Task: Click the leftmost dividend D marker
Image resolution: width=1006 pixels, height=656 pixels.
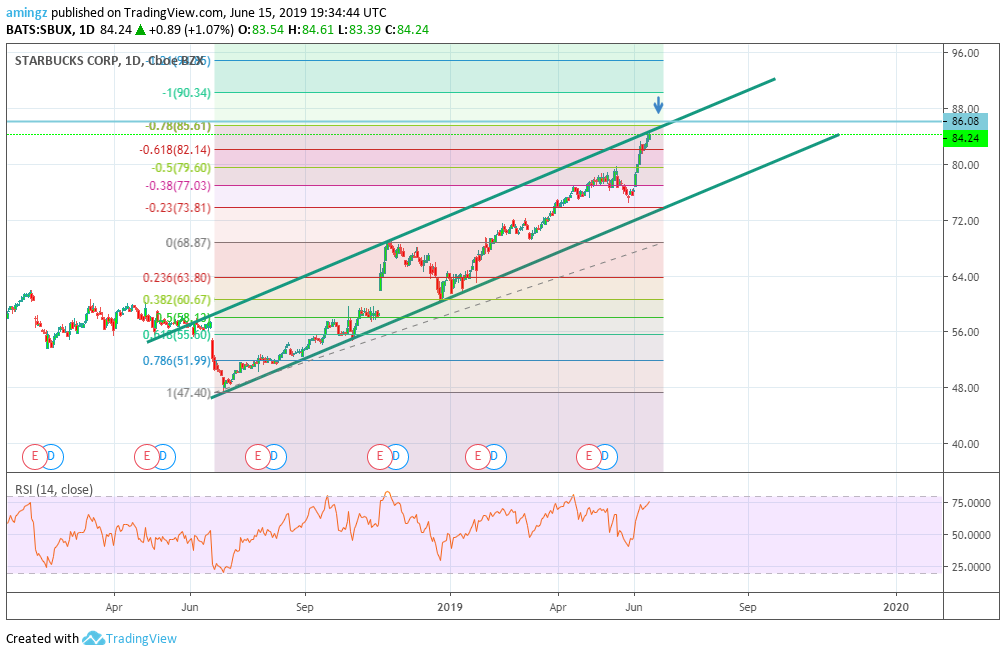Action: pyautogui.click(x=53, y=457)
